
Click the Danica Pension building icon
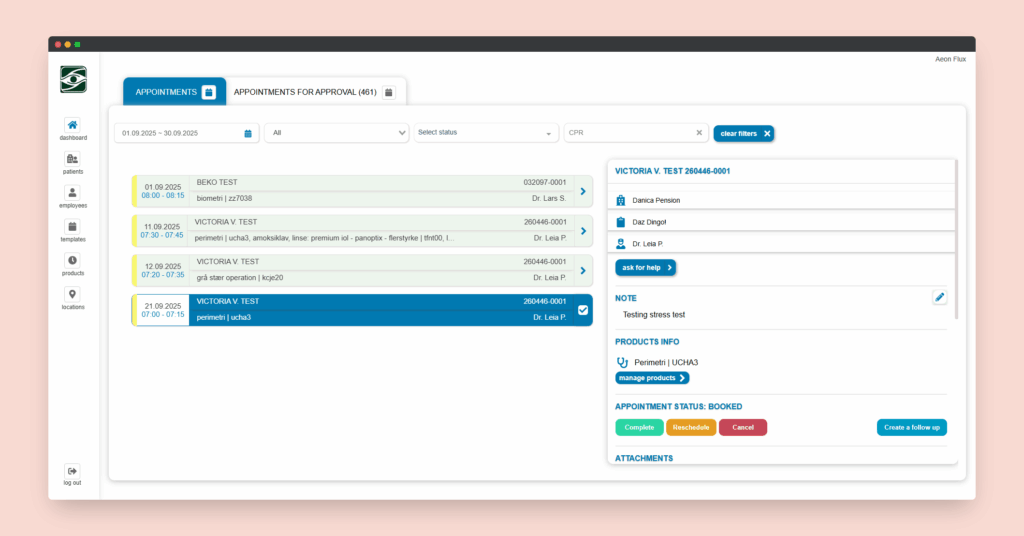click(x=620, y=200)
